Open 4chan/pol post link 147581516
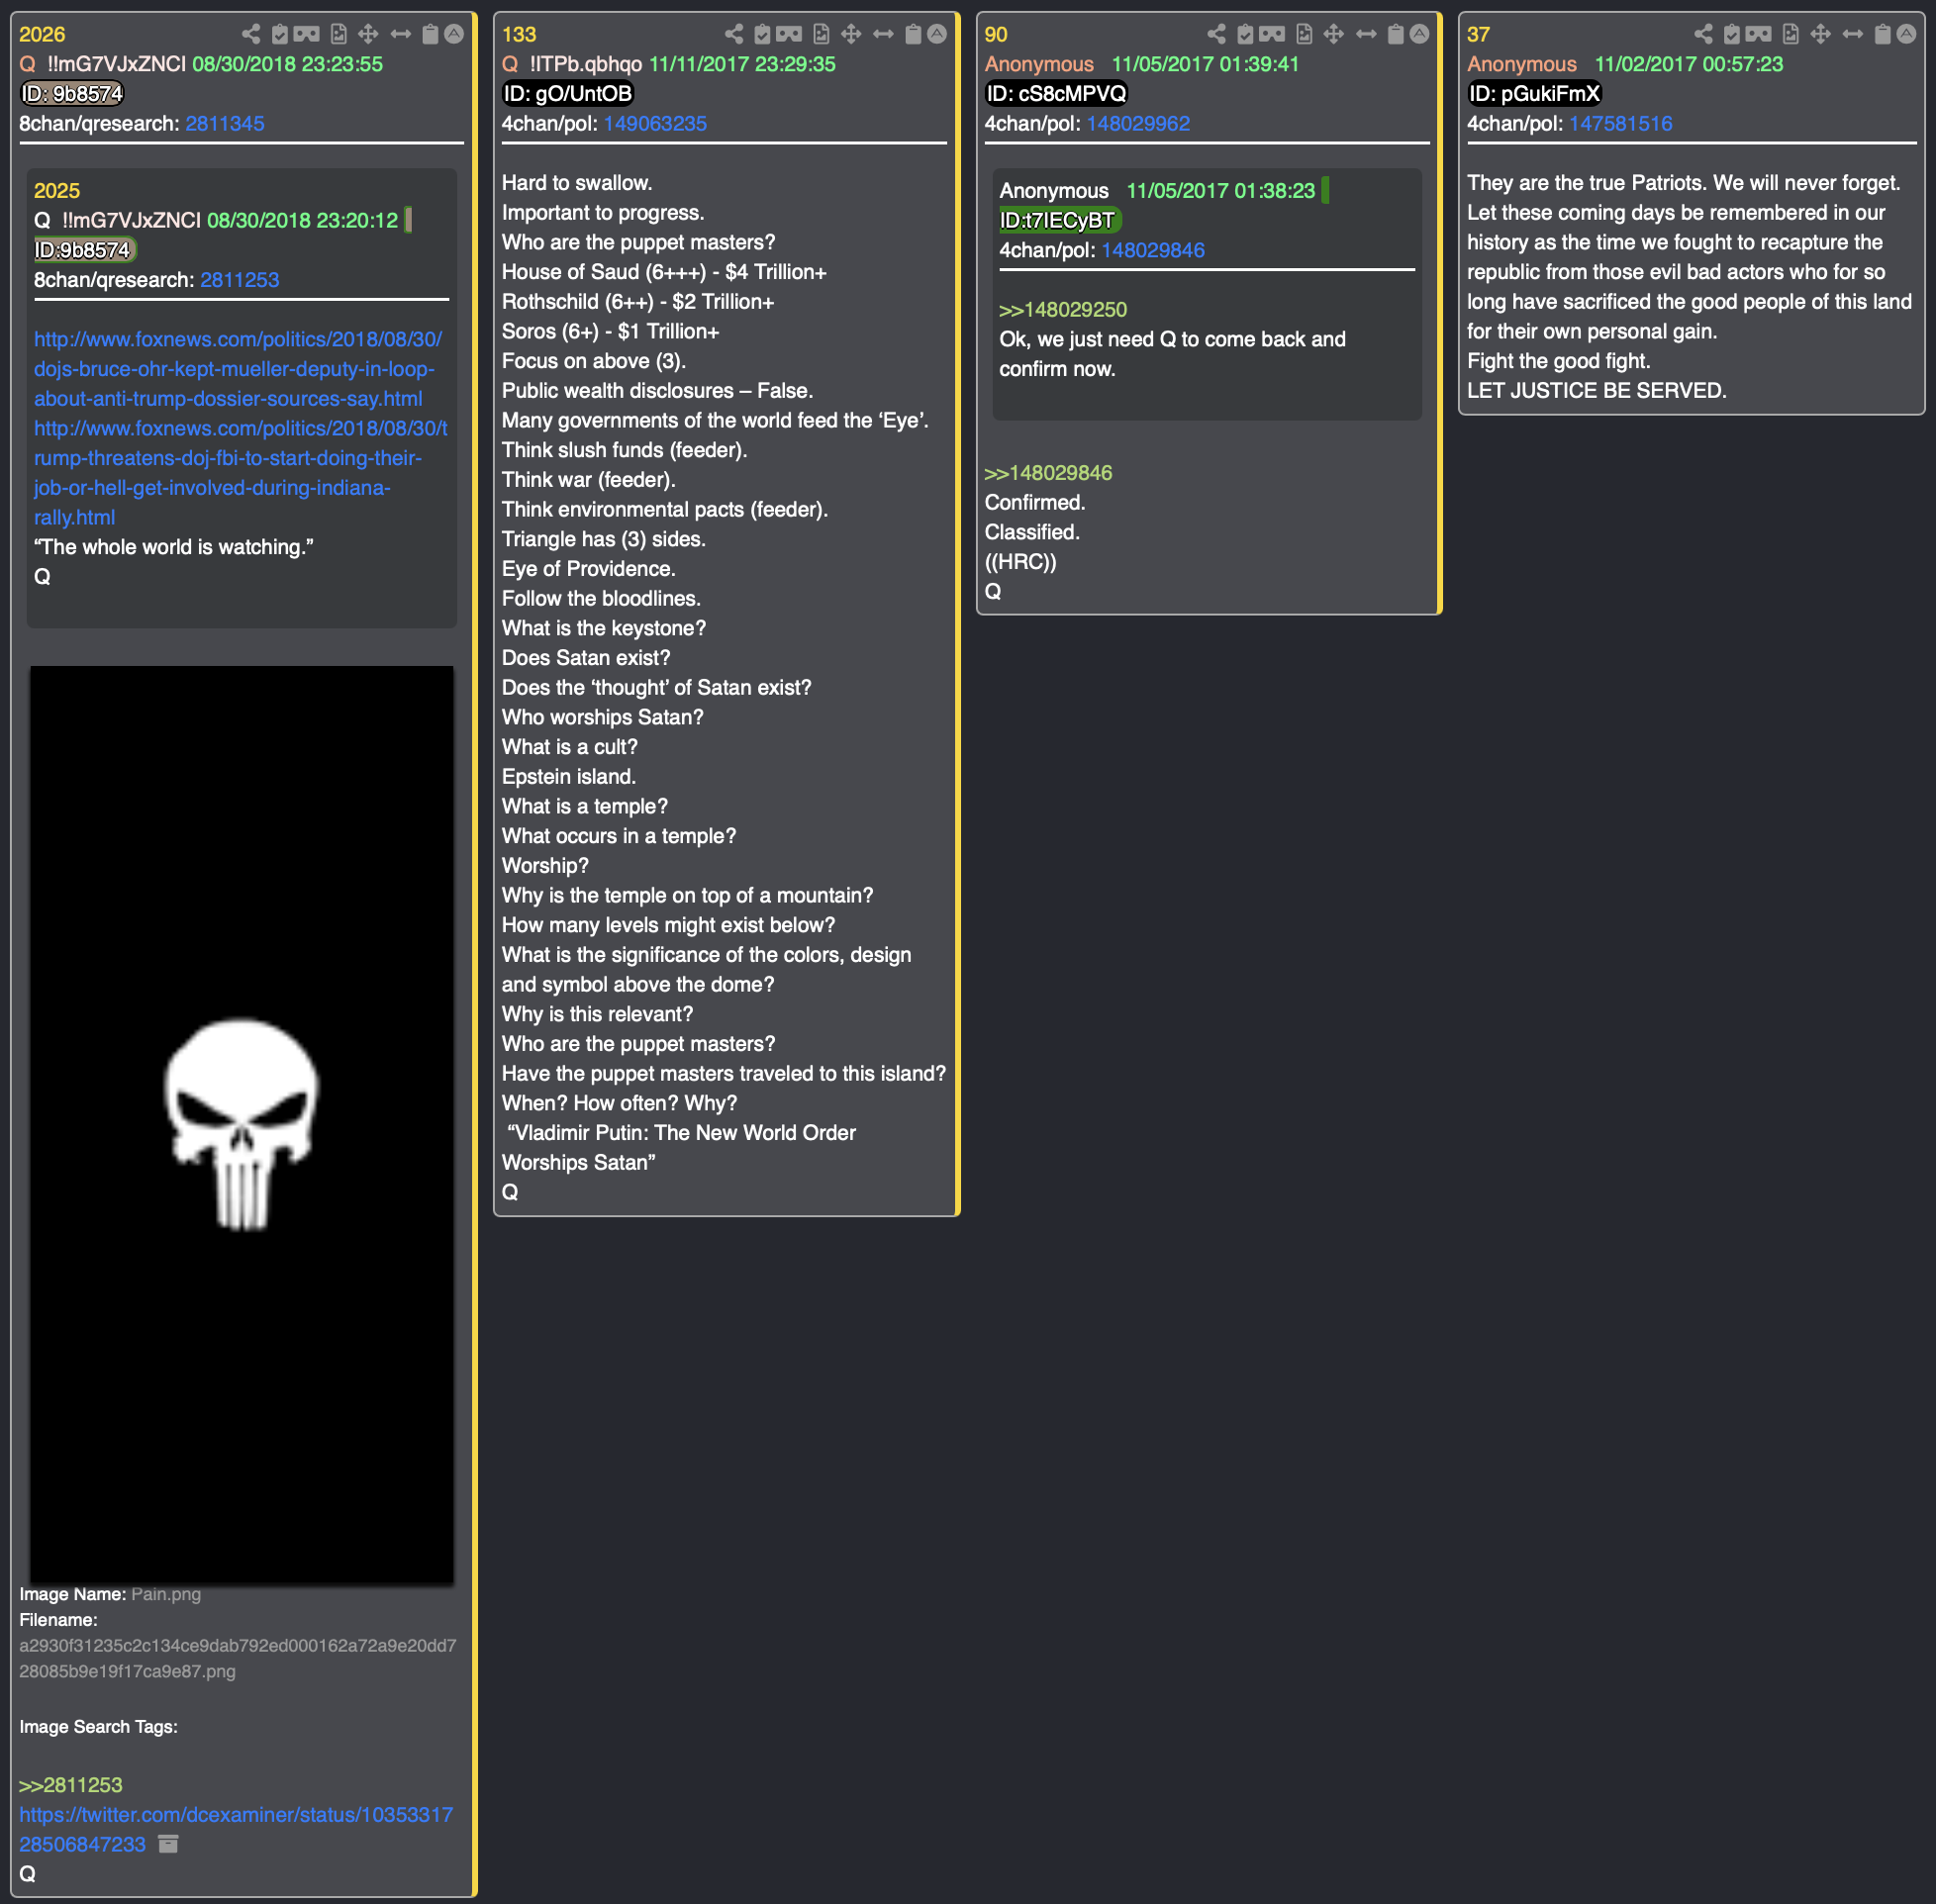The width and height of the screenshot is (1936, 1904). (x=1621, y=123)
